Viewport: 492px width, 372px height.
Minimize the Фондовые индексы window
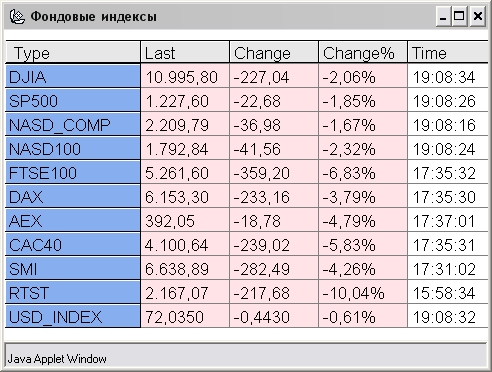click(443, 16)
